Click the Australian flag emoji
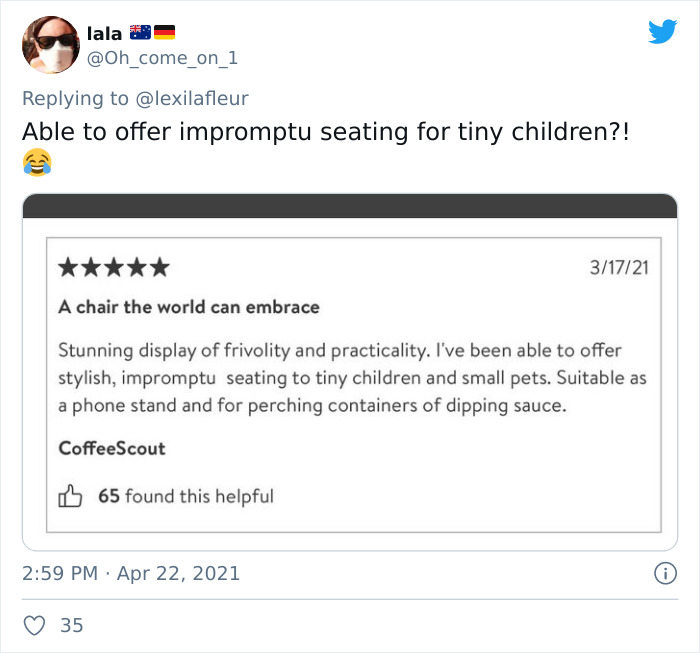Viewport: 700px width, 653px height. 139,33
